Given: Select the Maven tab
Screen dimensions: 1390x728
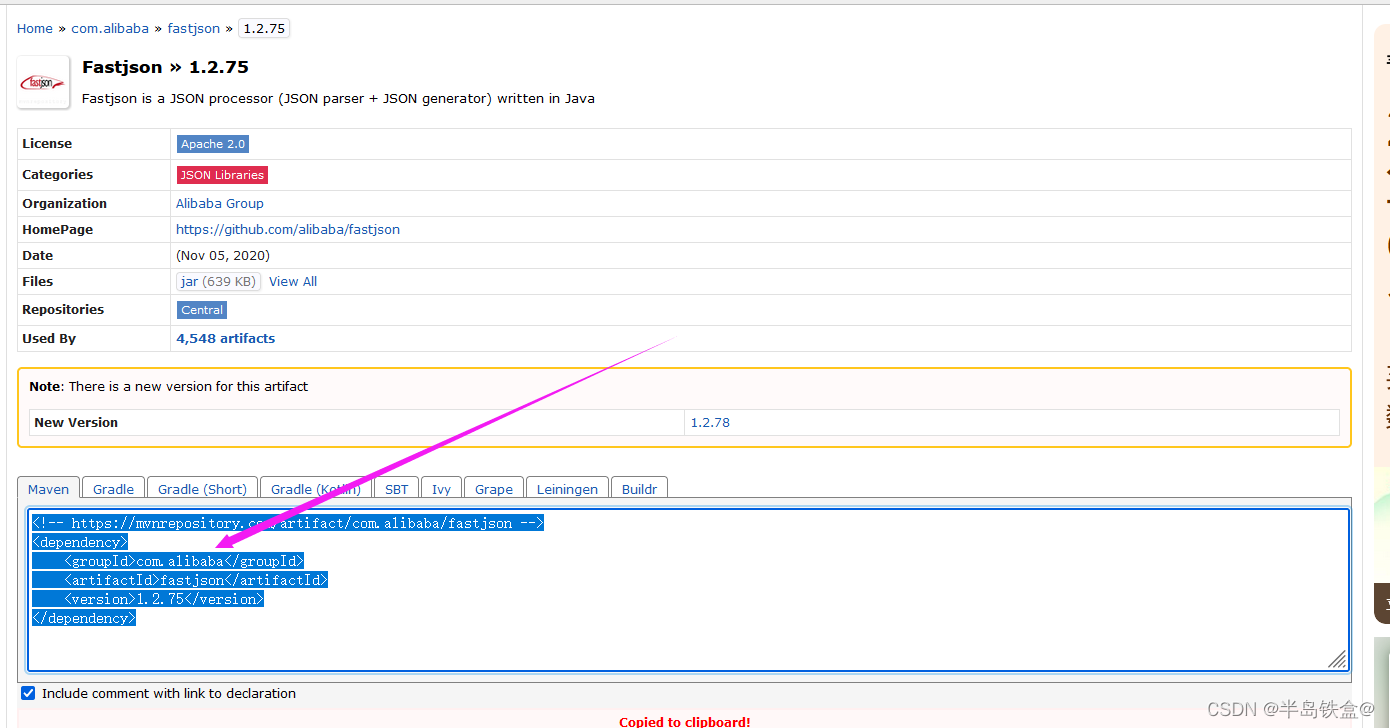Looking at the screenshot, I should [x=49, y=489].
